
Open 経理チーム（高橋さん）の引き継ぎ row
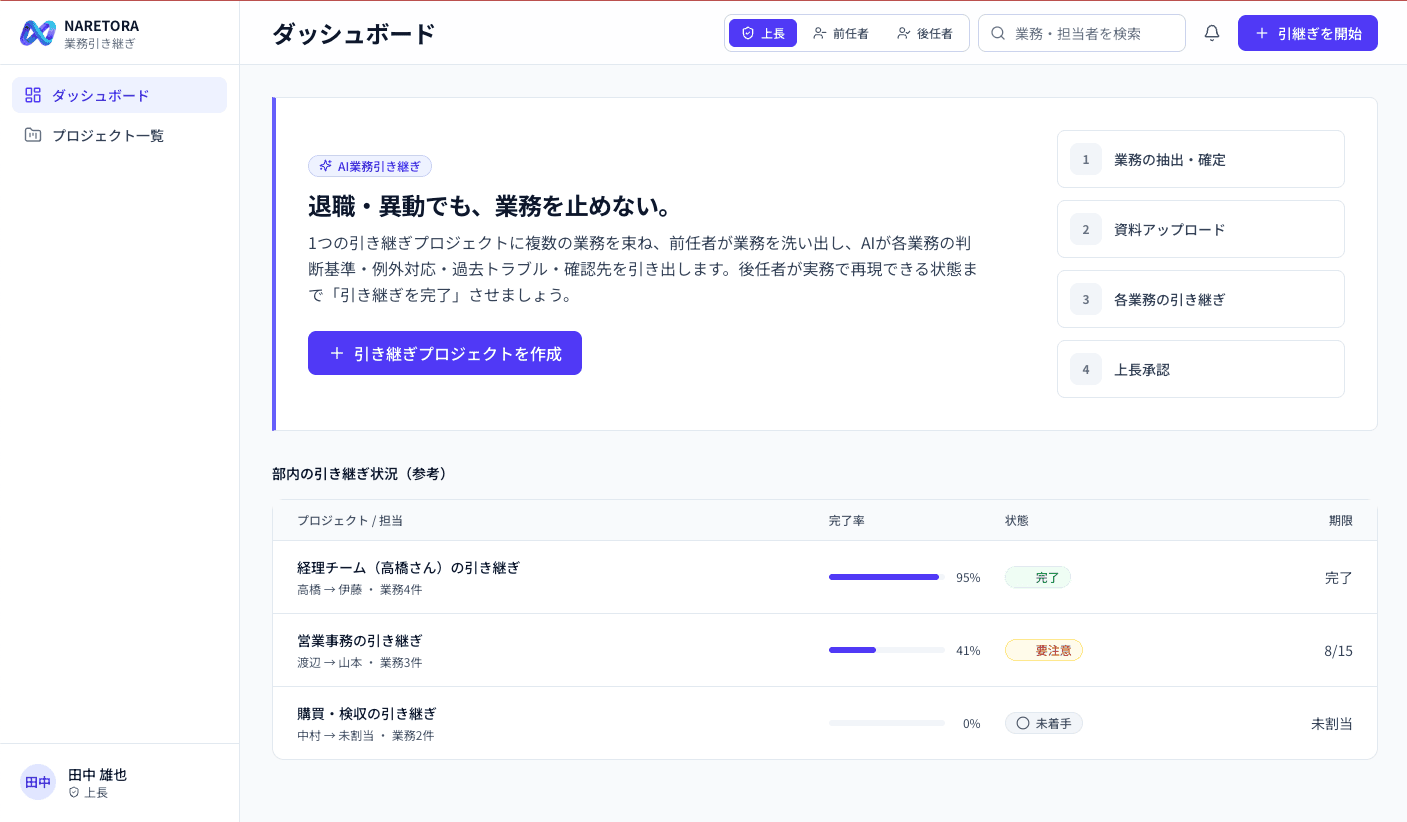(x=825, y=577)
